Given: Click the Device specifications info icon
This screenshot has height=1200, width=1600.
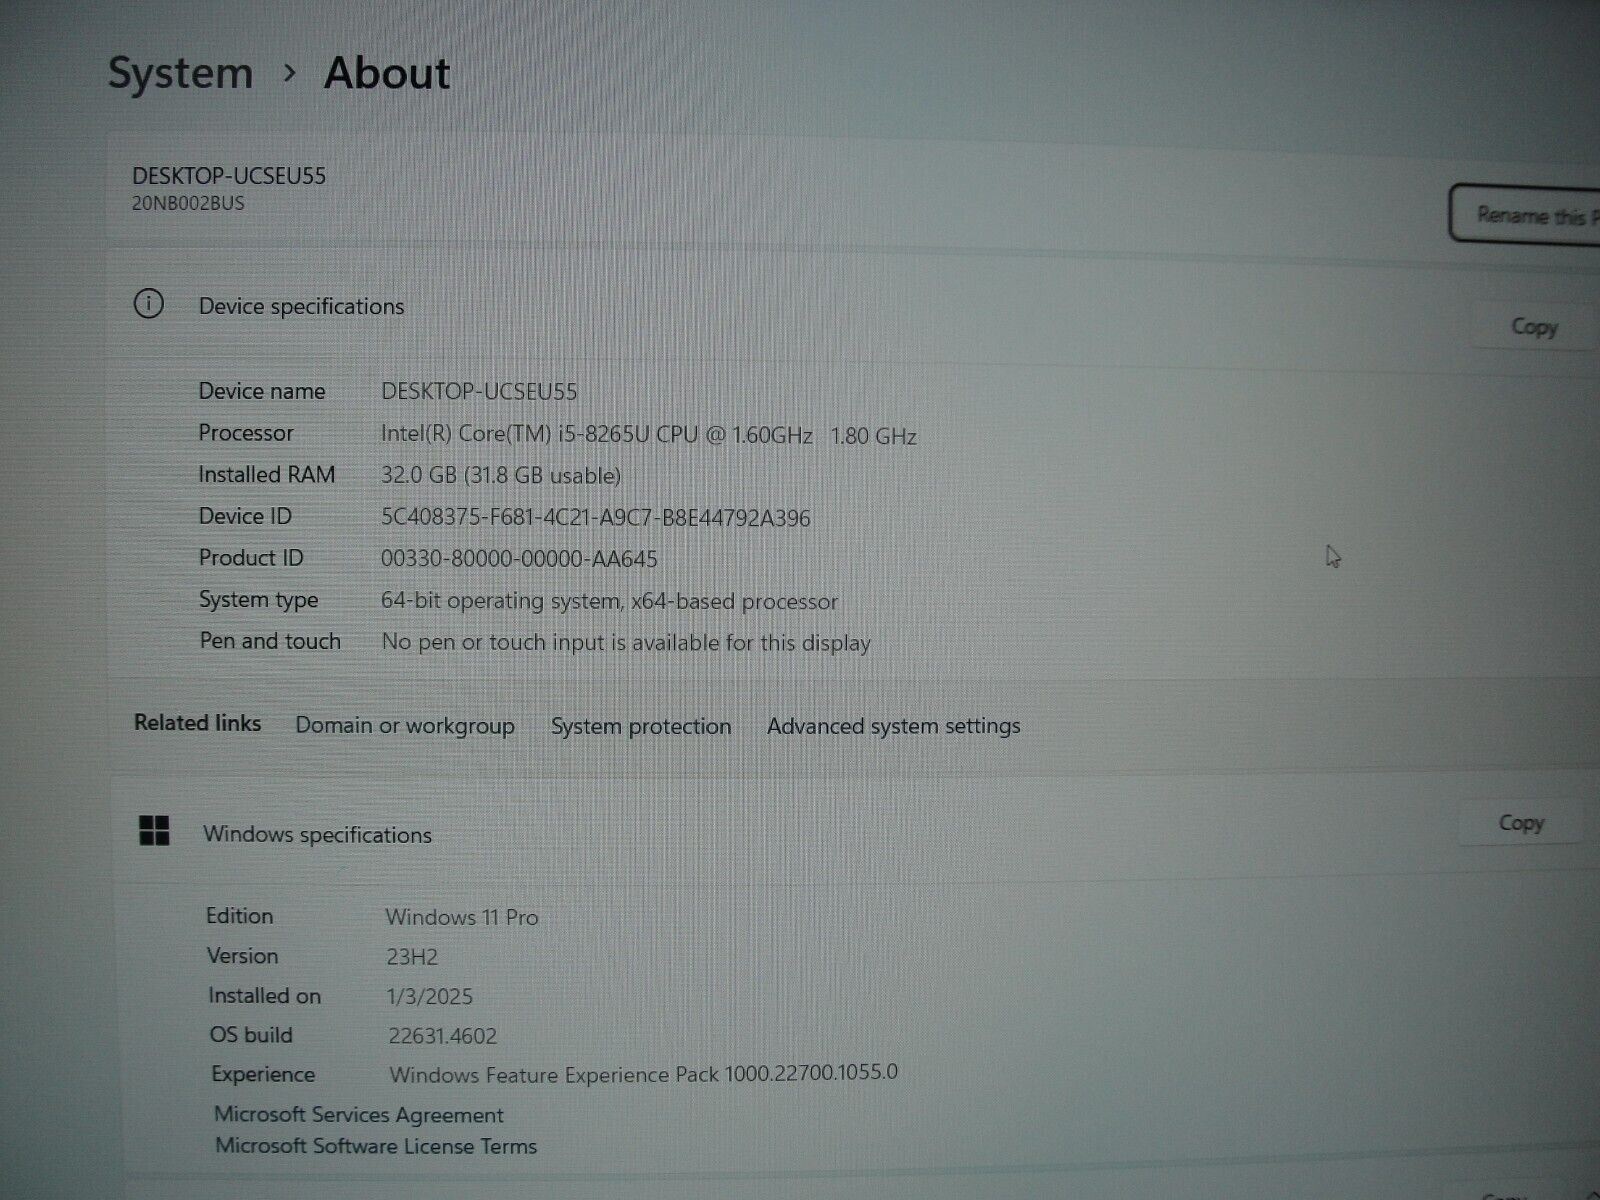Looking at the screenshot, I should click(149, 304).
